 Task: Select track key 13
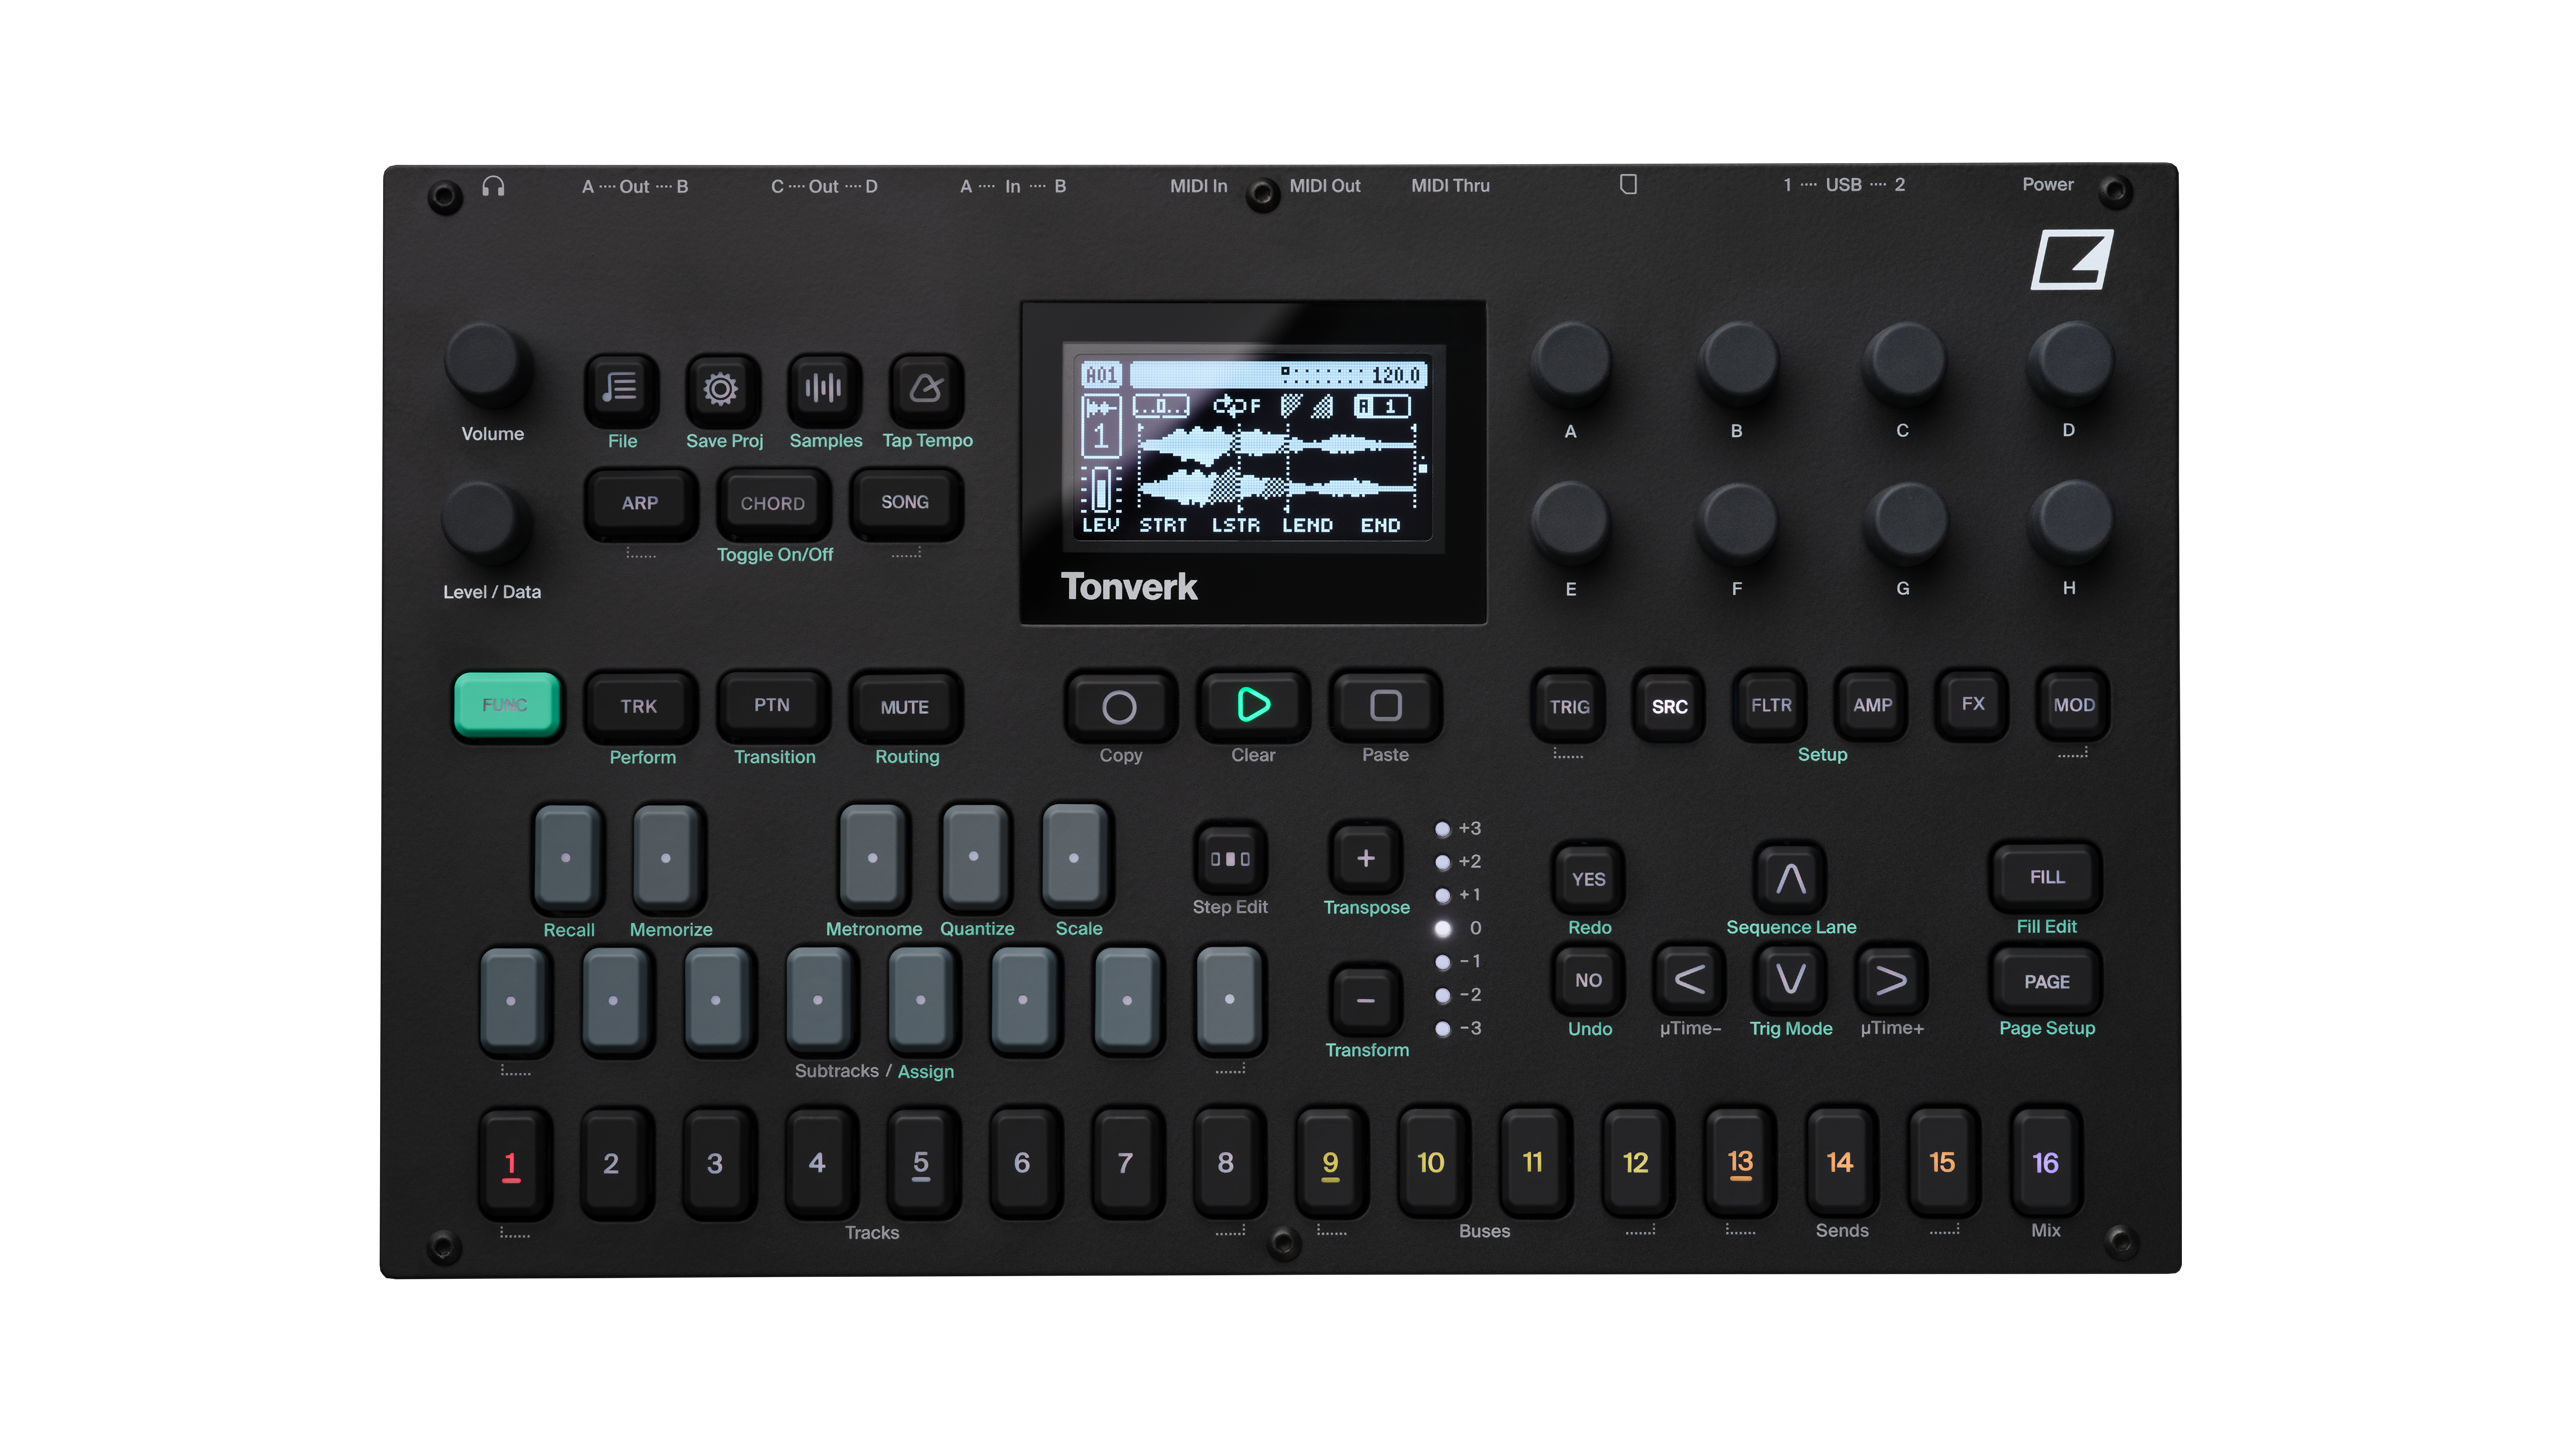[x=1739, y=1162]
